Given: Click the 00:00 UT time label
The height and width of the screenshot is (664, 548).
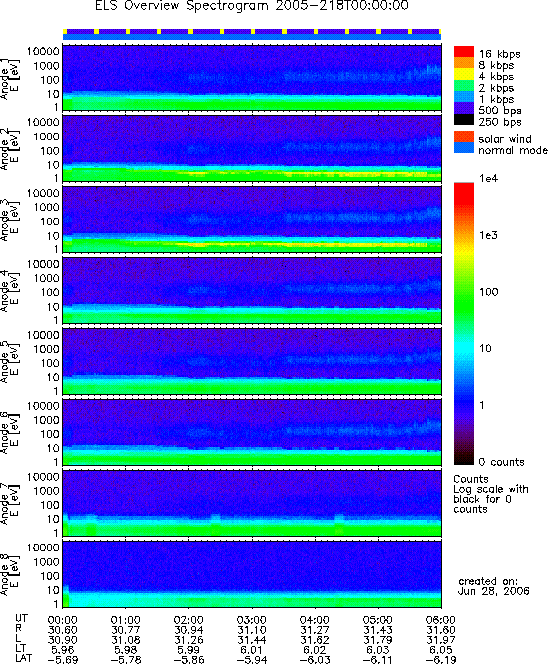Looking at the screenshot, I should click(x=63, y=620).
